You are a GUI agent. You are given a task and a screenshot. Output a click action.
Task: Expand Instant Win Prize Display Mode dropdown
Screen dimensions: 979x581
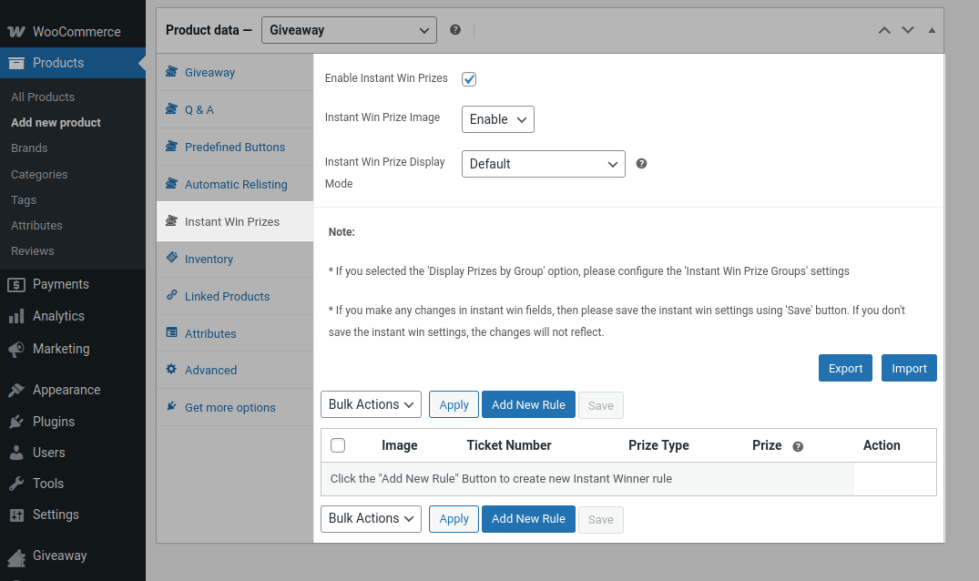(543, 164)
